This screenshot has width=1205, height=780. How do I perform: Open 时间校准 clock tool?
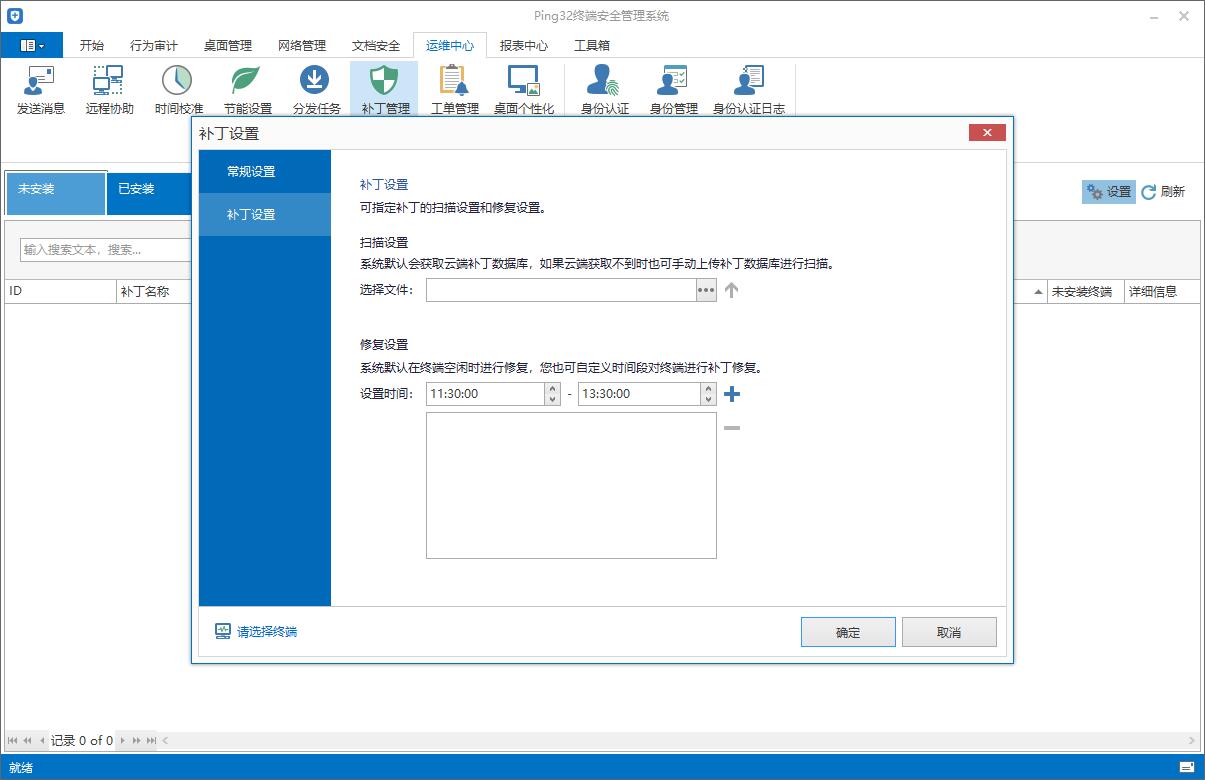click(x=178, y=89)
